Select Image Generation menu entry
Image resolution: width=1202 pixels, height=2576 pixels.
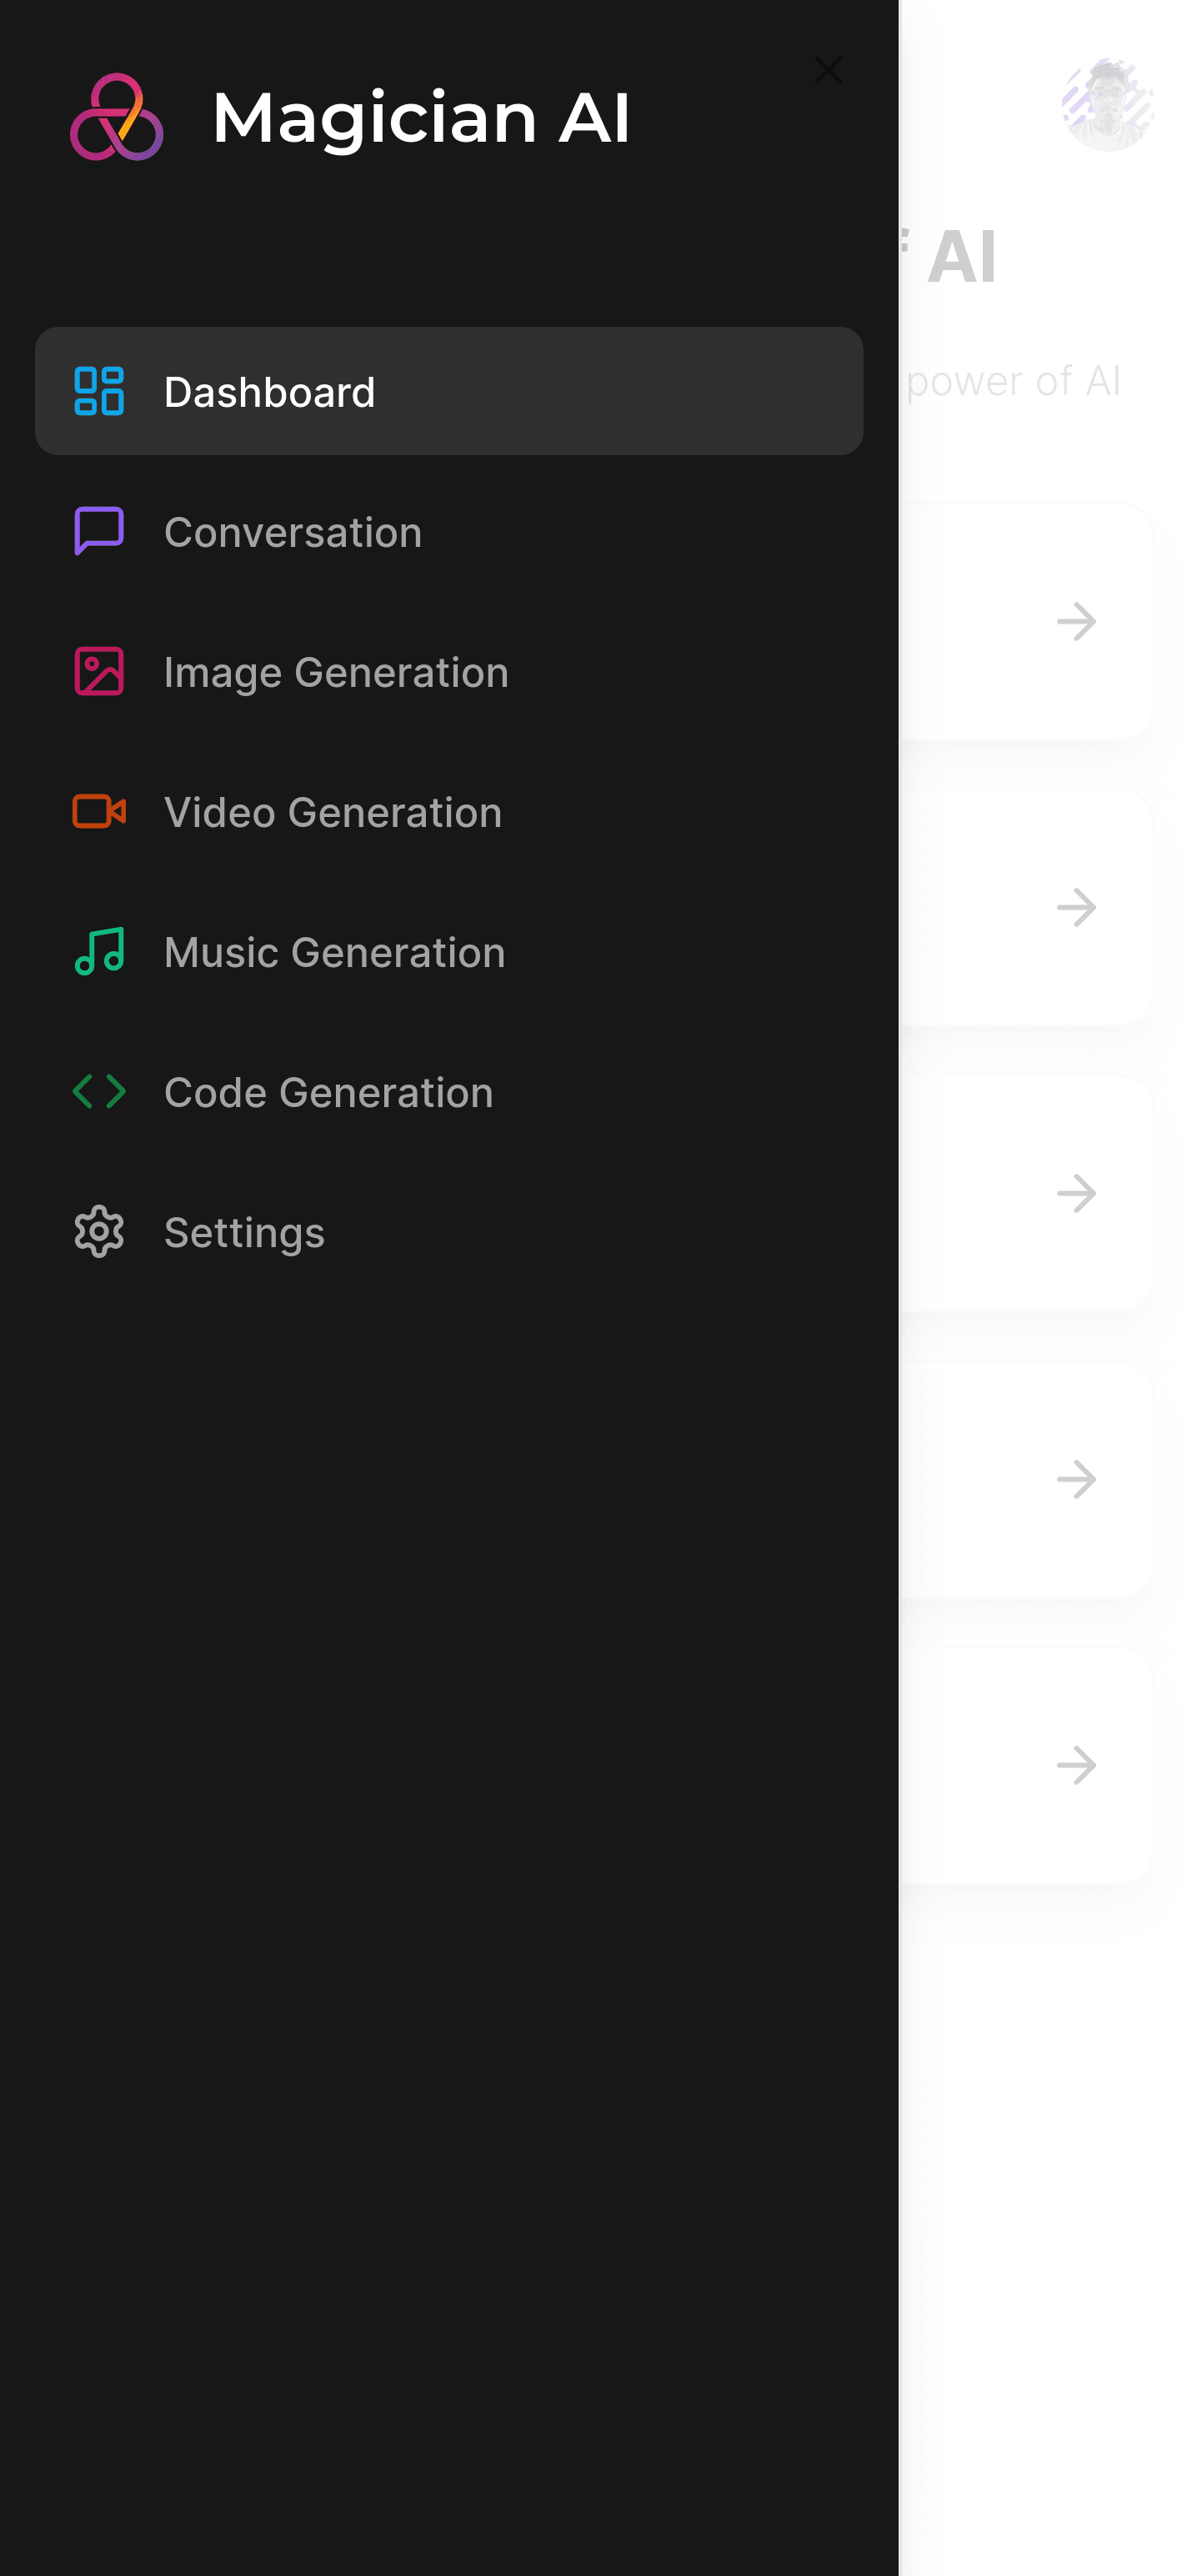pyautogui.click(x=449, y=671)
